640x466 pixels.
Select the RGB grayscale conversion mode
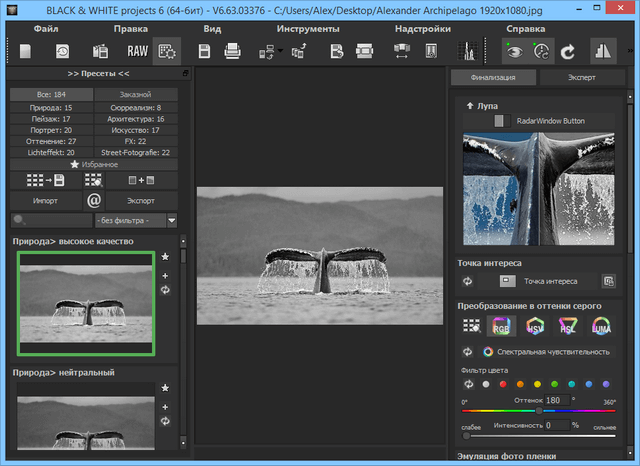[501, 325]
